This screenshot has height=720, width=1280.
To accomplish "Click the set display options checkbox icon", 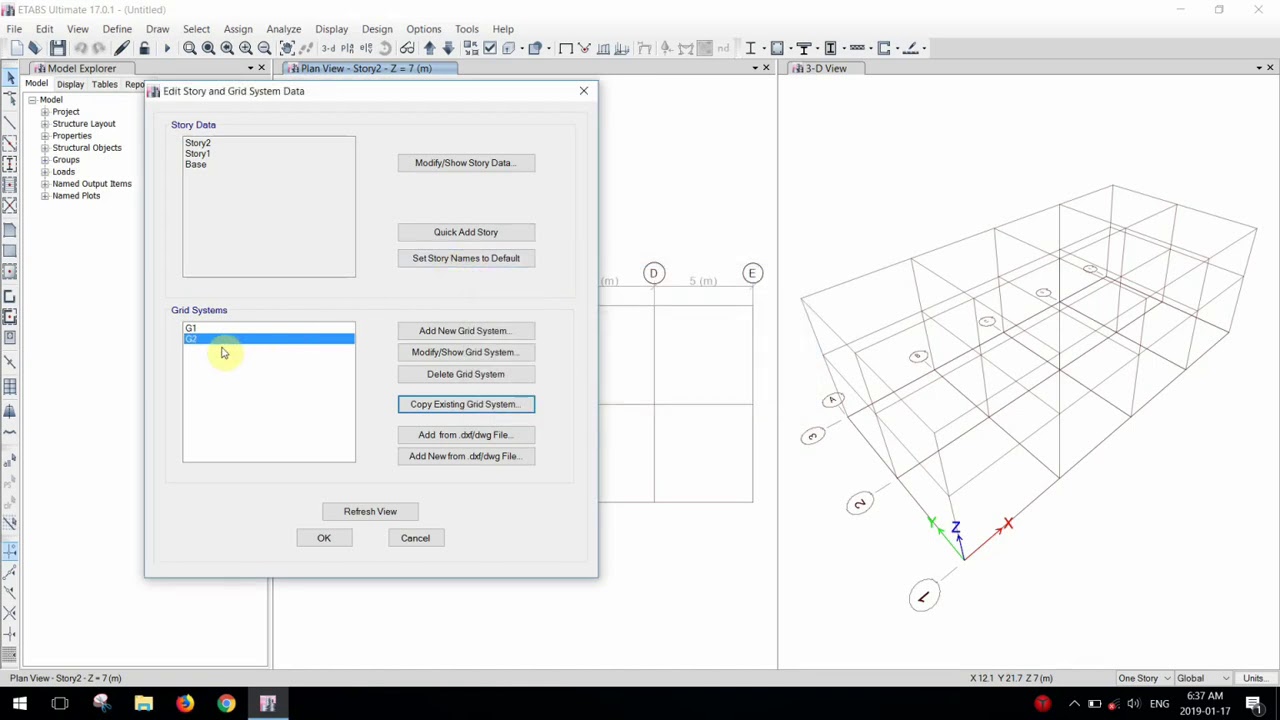I will [489, 48].
